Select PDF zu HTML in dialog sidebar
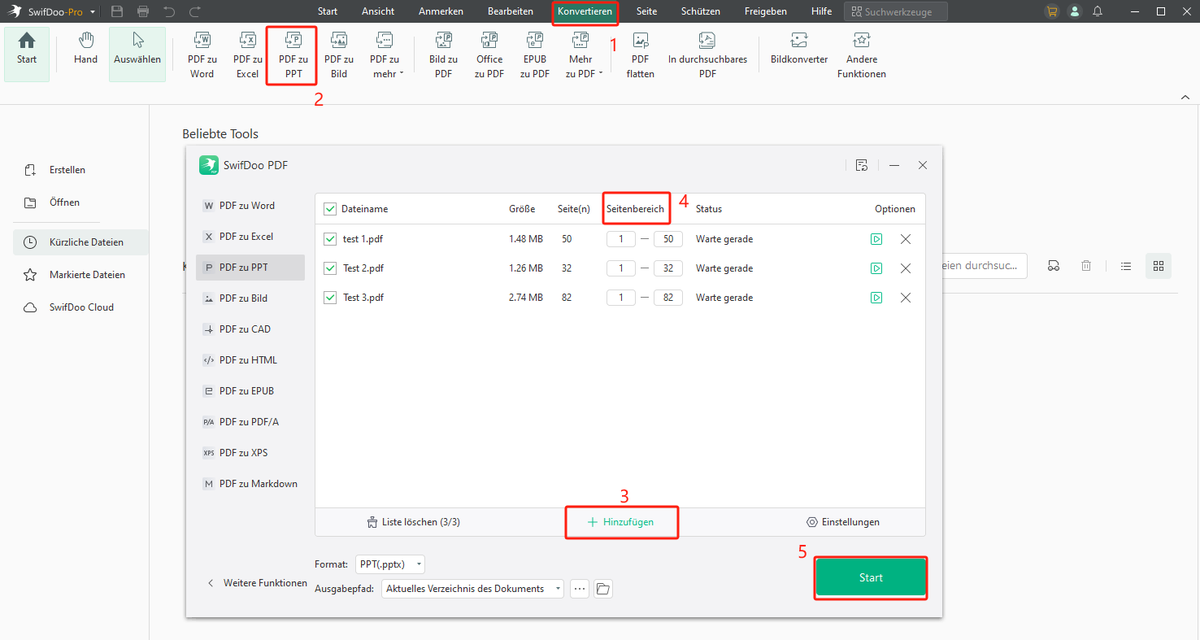The image size is (1200, 640). 250,360
